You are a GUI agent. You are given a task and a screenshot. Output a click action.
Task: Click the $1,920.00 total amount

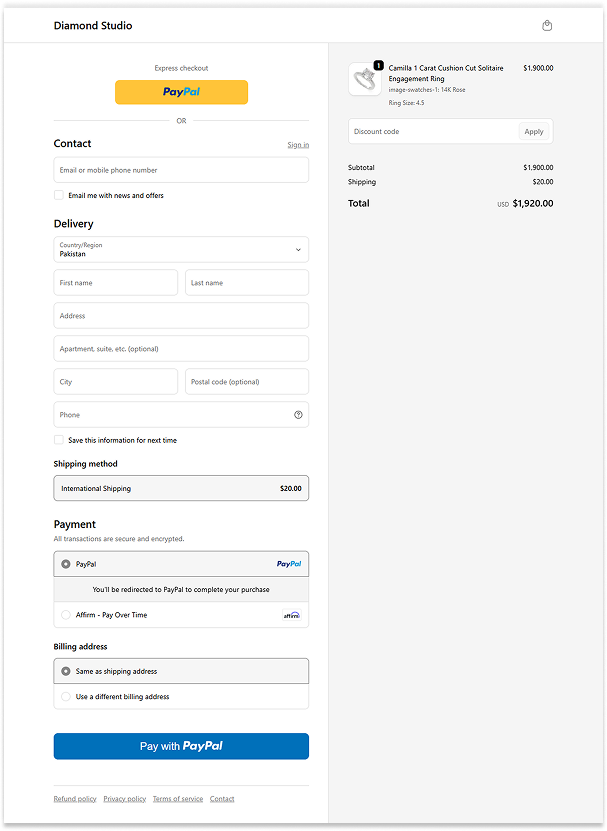coord(533,204)
